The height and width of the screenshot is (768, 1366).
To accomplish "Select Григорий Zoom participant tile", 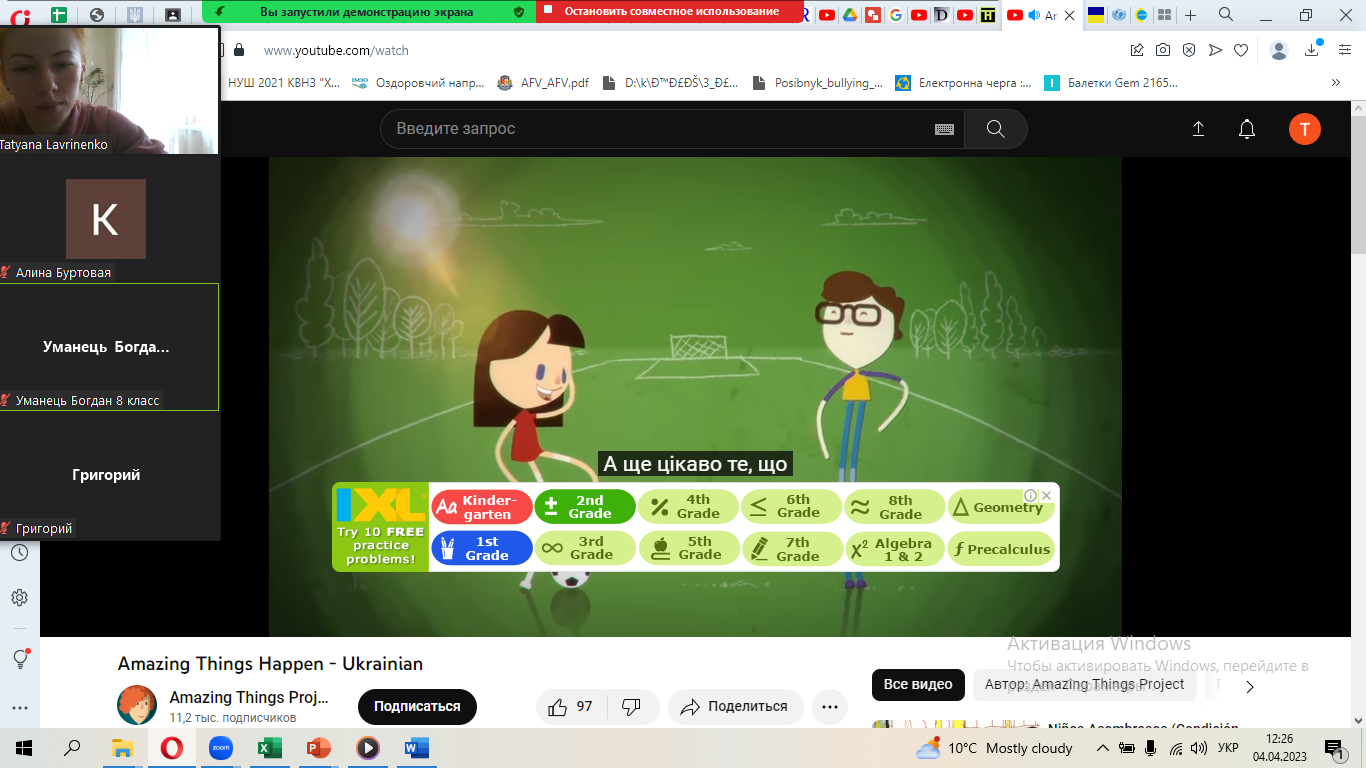I will coord(109,475).
